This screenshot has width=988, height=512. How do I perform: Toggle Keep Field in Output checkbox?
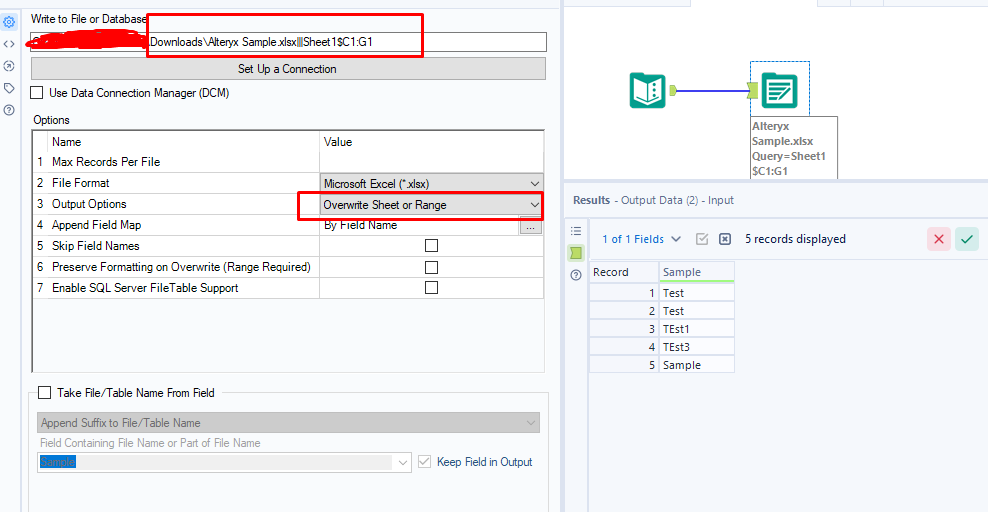425,462
